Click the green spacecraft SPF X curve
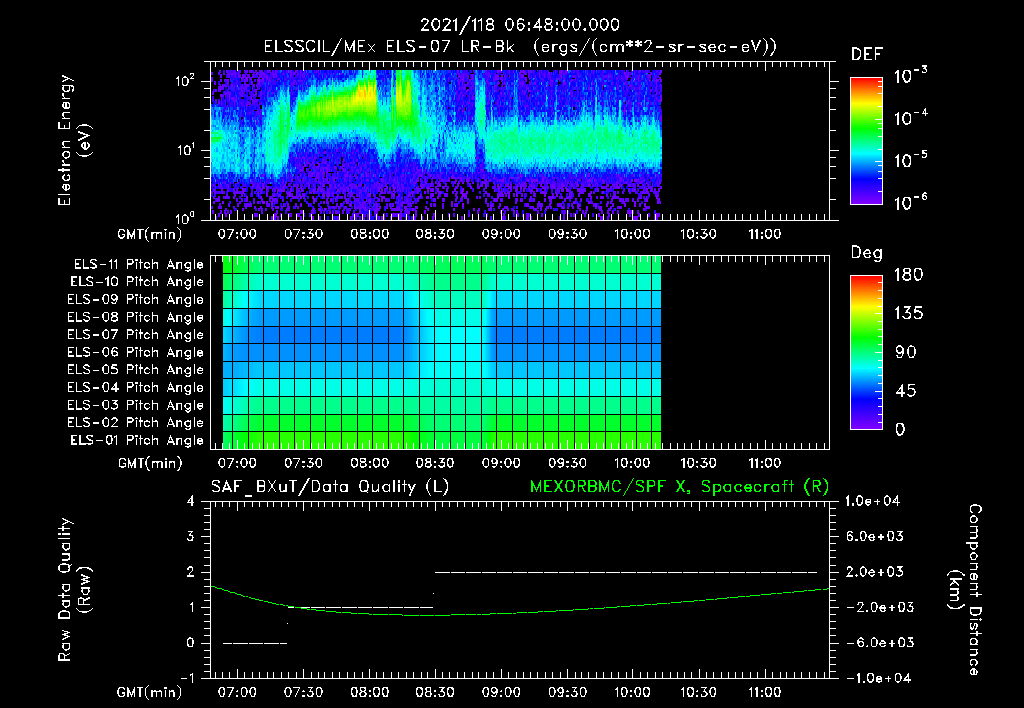Screen dimensions: 1024x708 coord(520,613)
